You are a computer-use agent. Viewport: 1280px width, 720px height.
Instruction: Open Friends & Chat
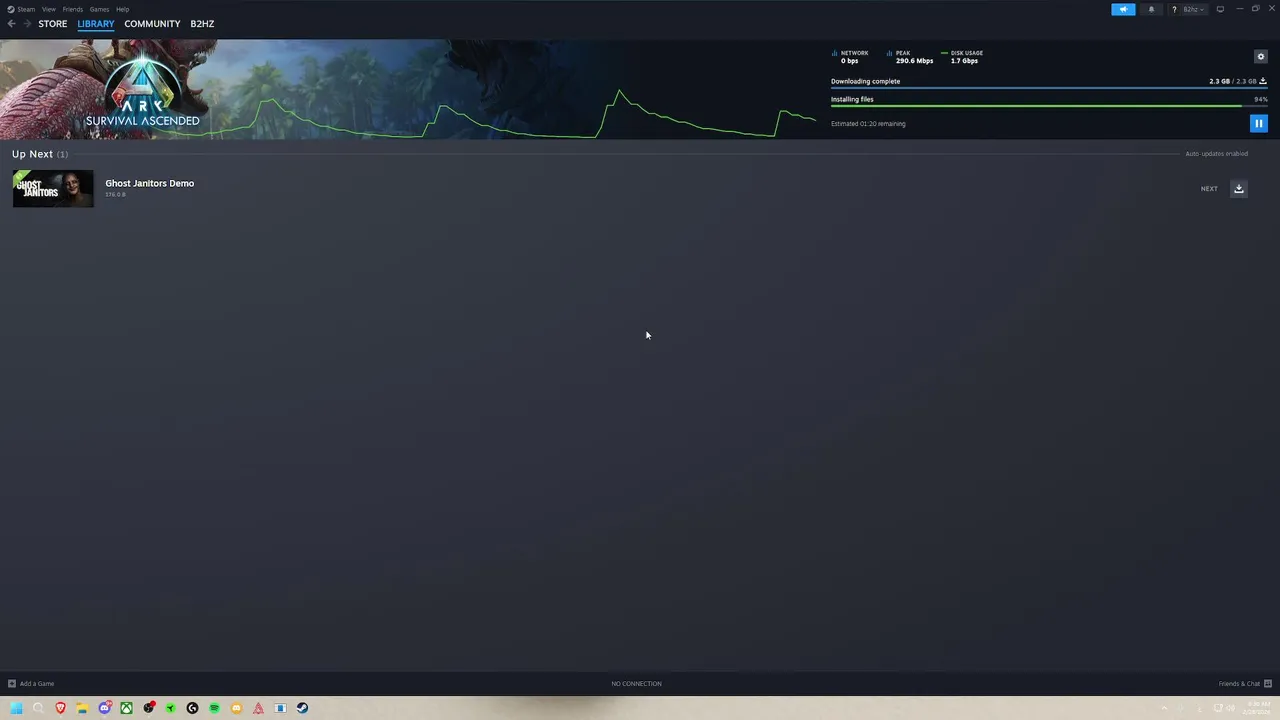tap(1245, 684)
